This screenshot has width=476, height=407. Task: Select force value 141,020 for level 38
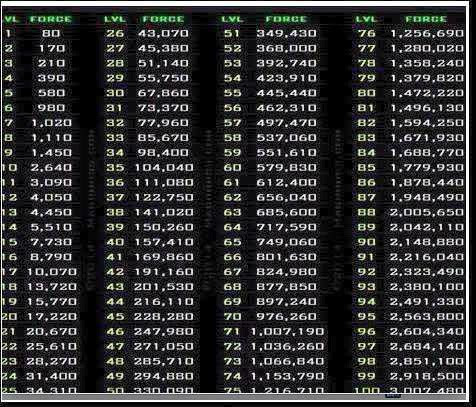[x=164, y=212]
